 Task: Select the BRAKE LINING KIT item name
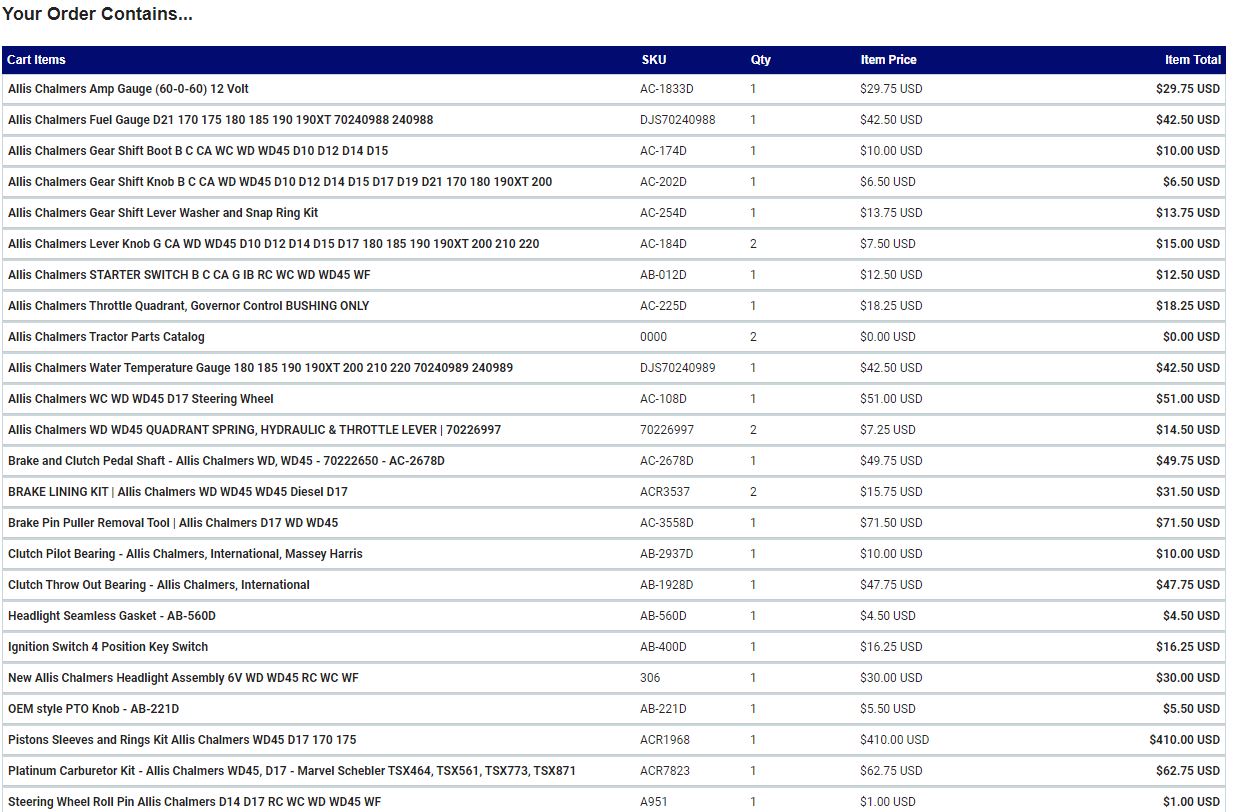coord(178,492)
